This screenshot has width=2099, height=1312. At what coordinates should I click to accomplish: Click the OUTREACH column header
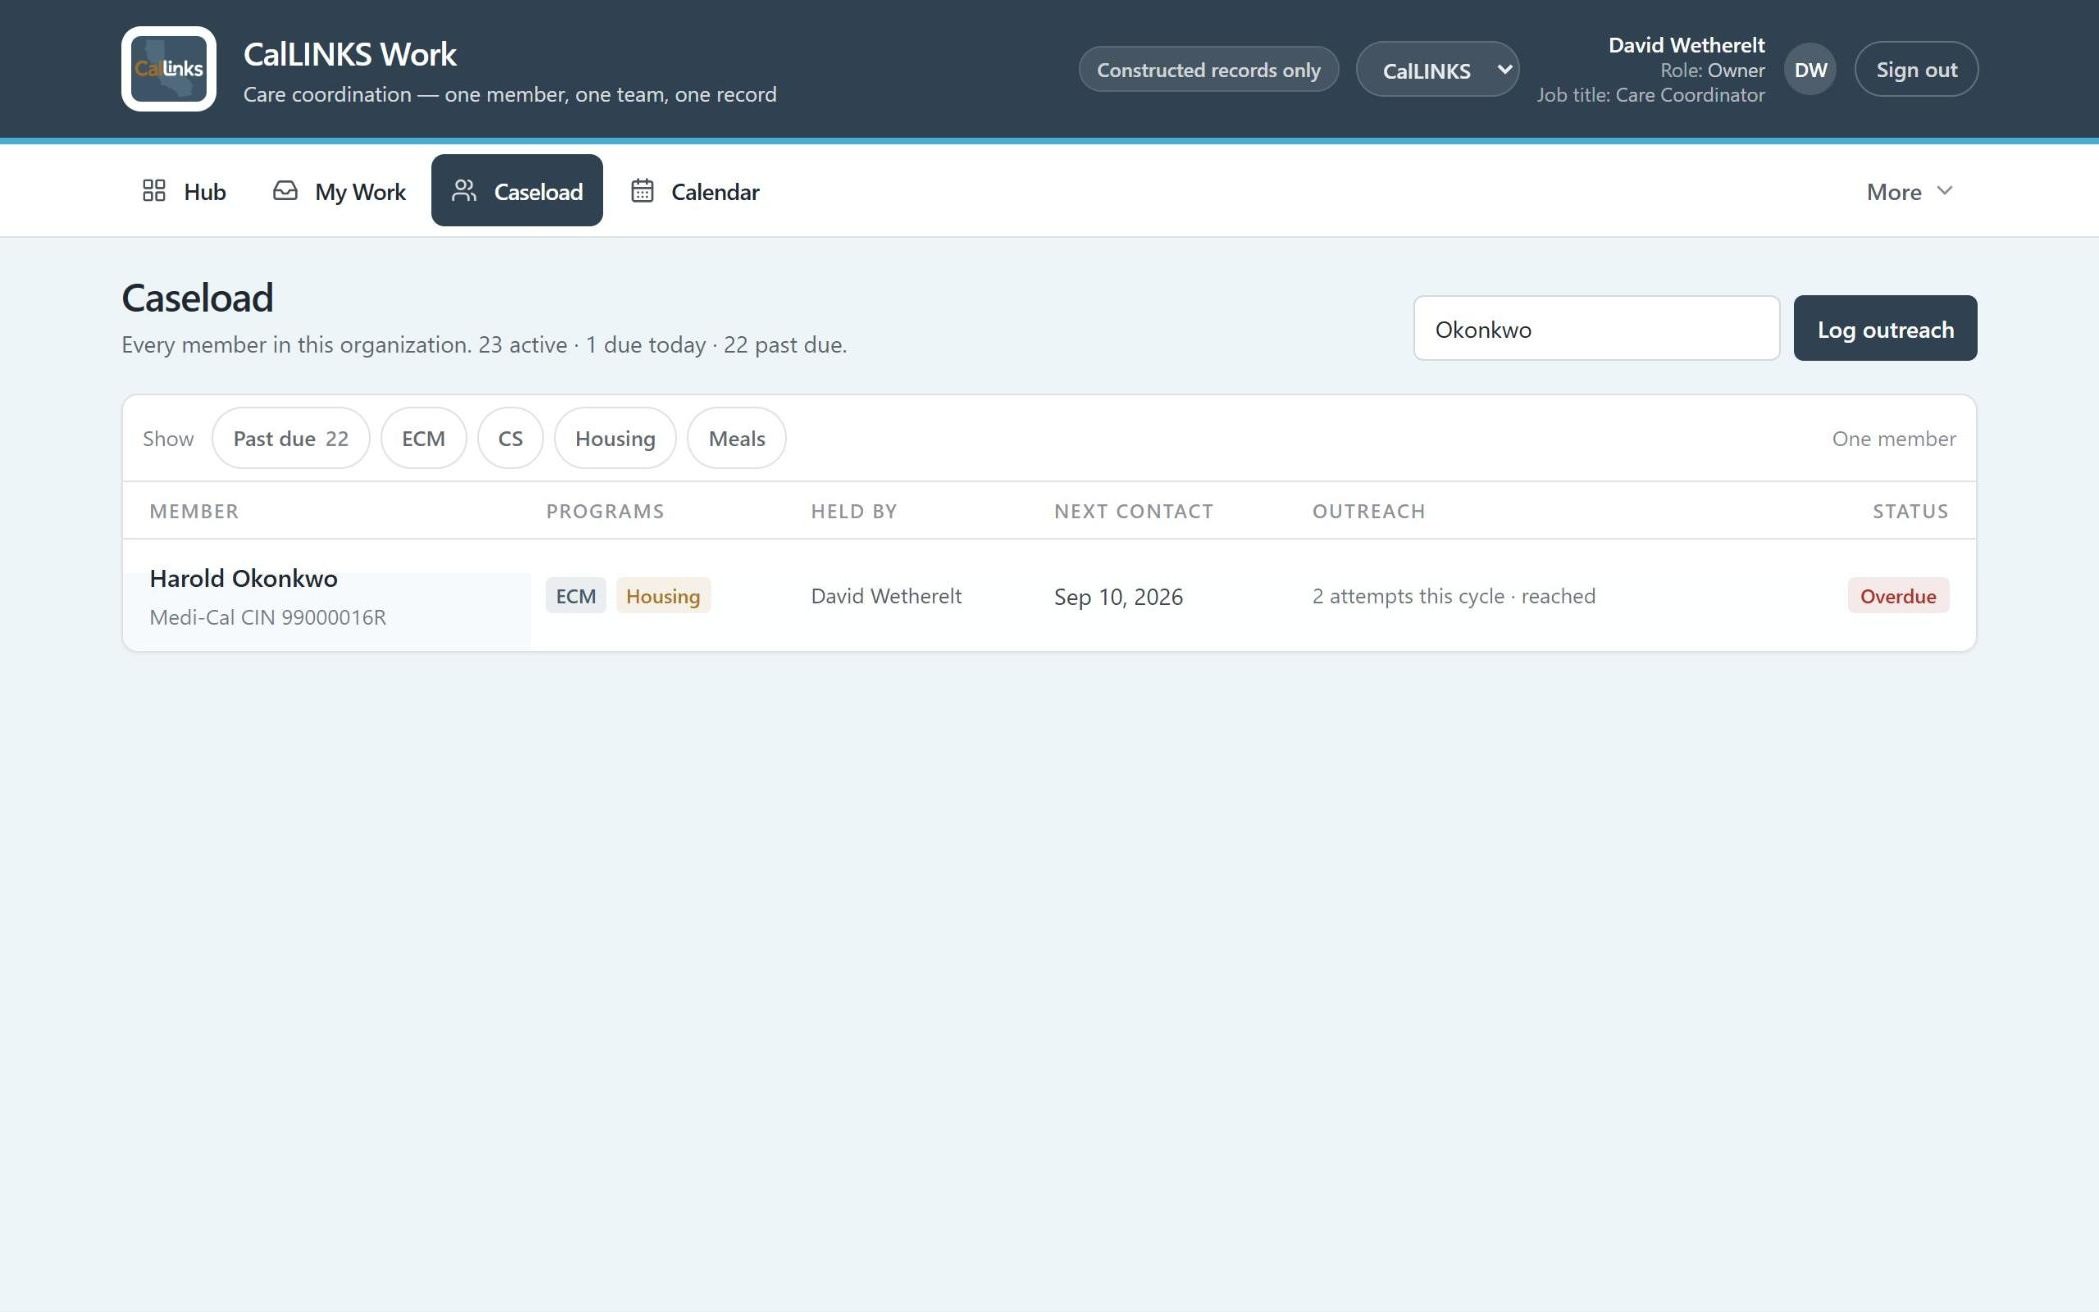1369,511
